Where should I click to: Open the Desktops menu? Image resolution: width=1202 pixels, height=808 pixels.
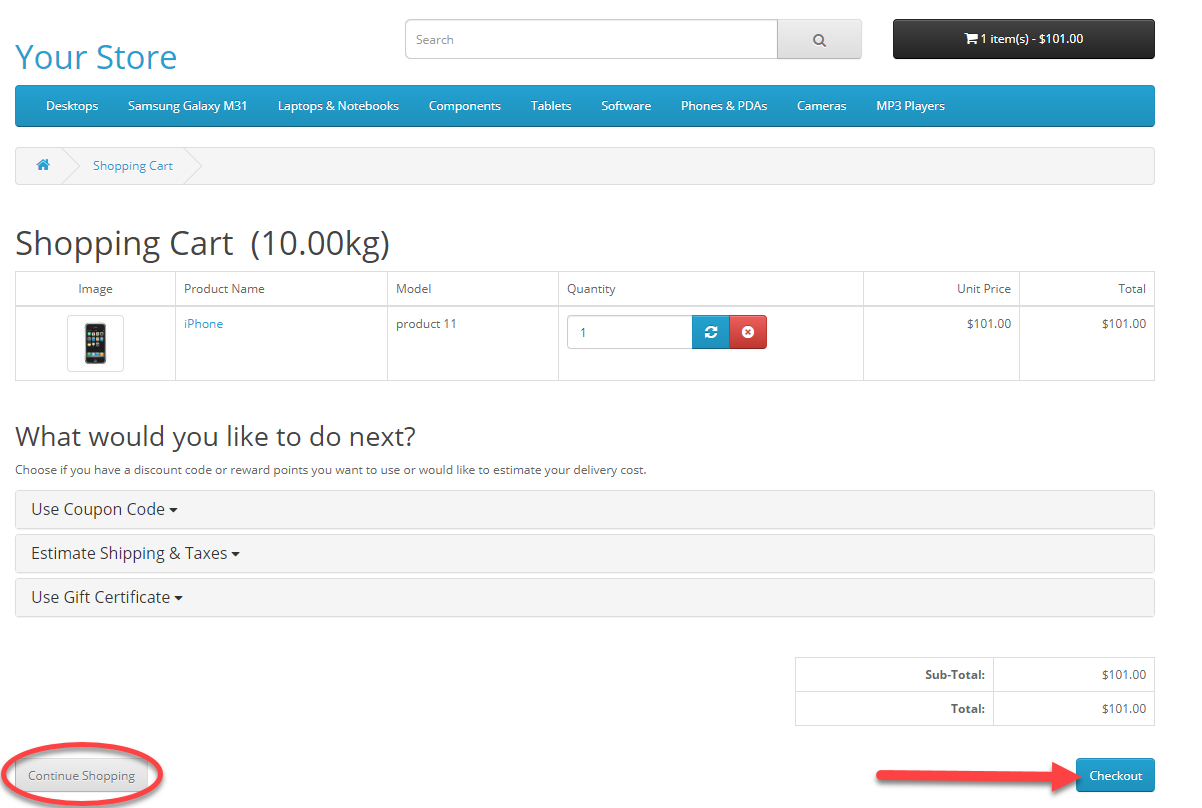[x=72, y=106]
